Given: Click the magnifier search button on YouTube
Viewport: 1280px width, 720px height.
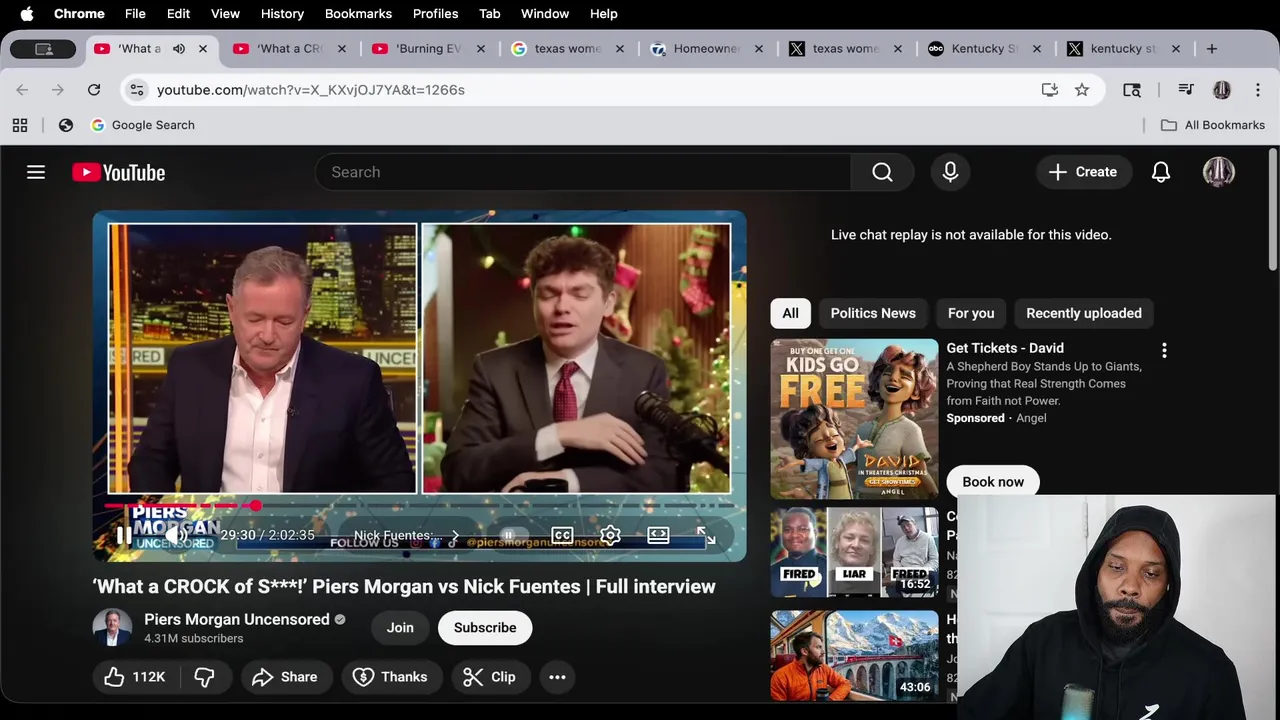Looking at the screenshot, I should [882, 172].
